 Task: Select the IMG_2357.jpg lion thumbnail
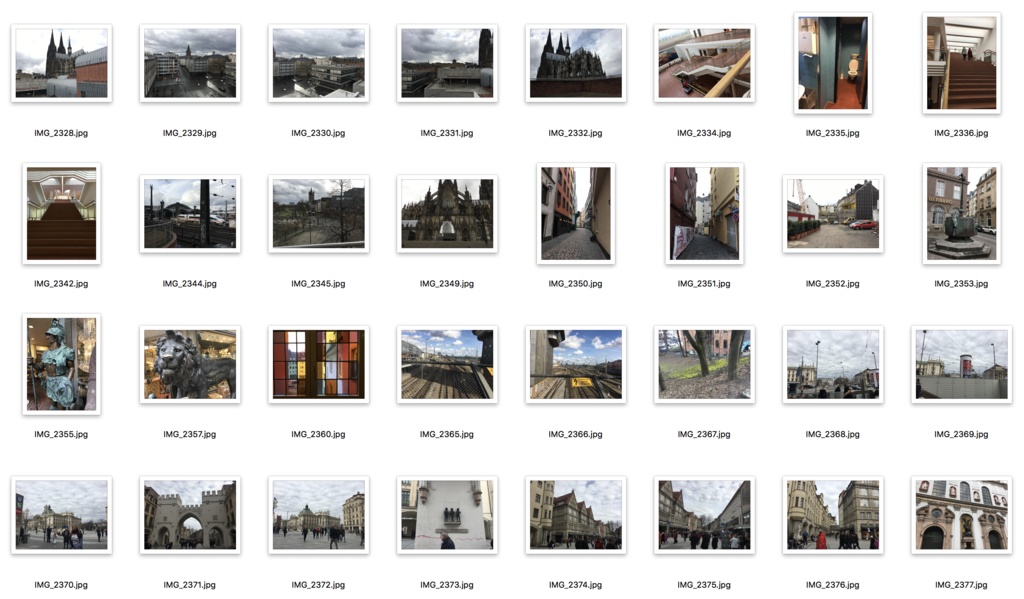pyautogui.click(x=190, y=364)
